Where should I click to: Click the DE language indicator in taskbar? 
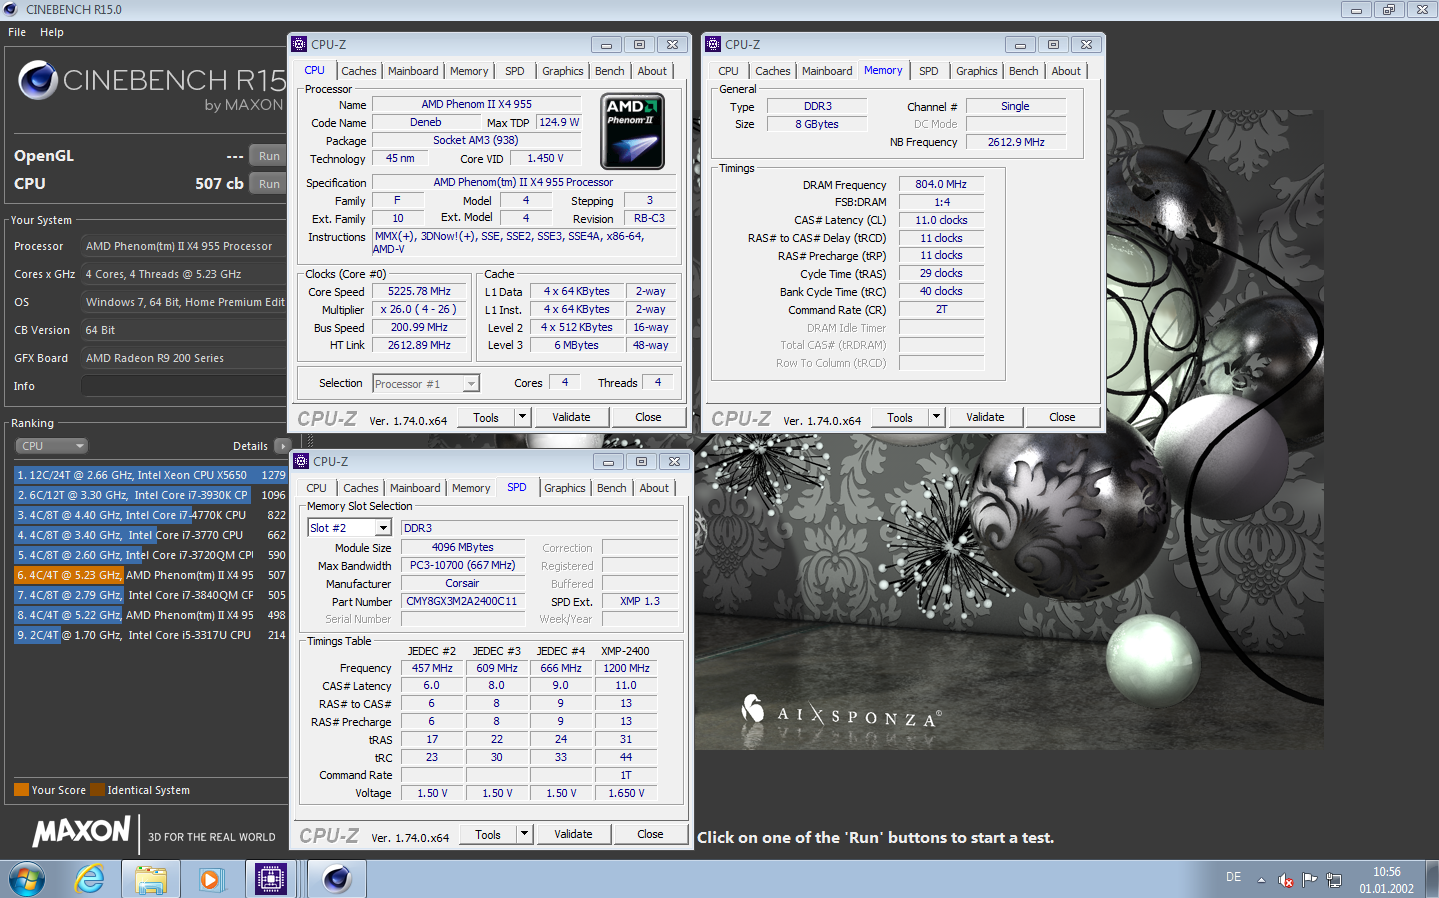1233,877
